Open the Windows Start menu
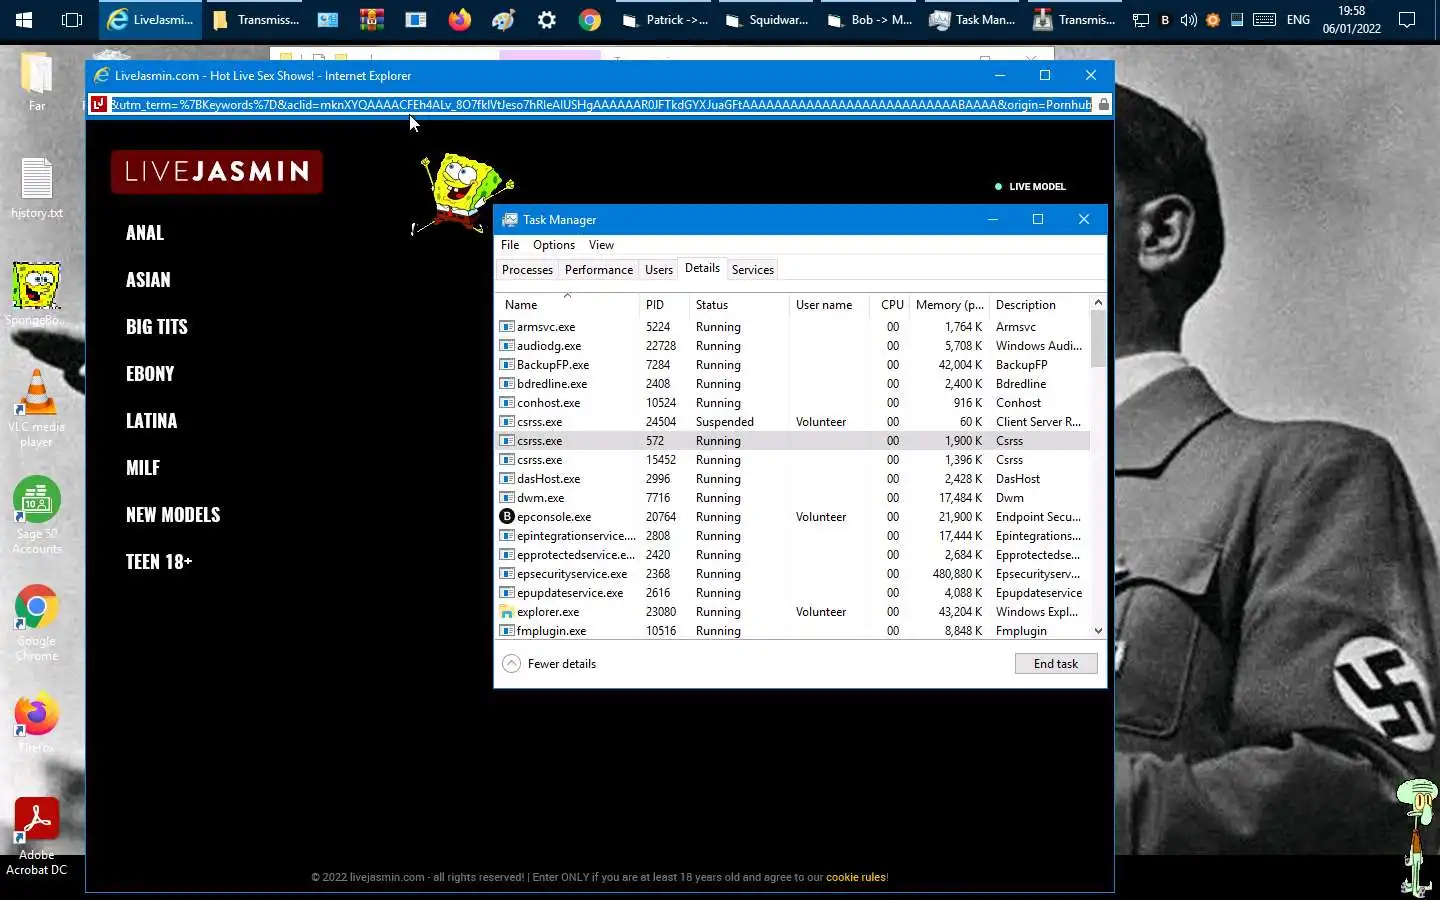Screen dimensions: 1440x900 [24, 19]
